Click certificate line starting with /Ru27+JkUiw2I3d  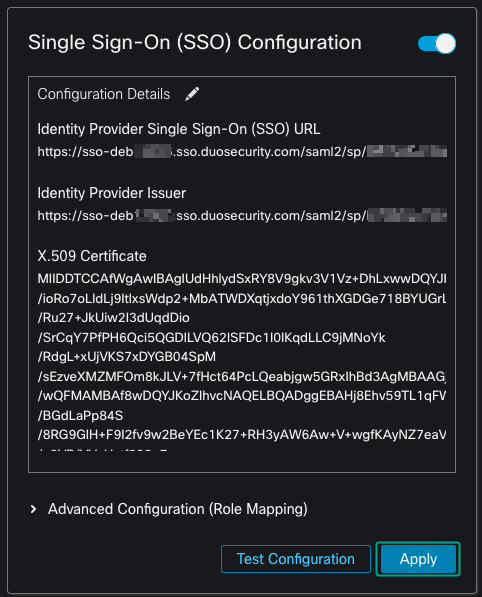pyautogui.click(x=113, y=318)
